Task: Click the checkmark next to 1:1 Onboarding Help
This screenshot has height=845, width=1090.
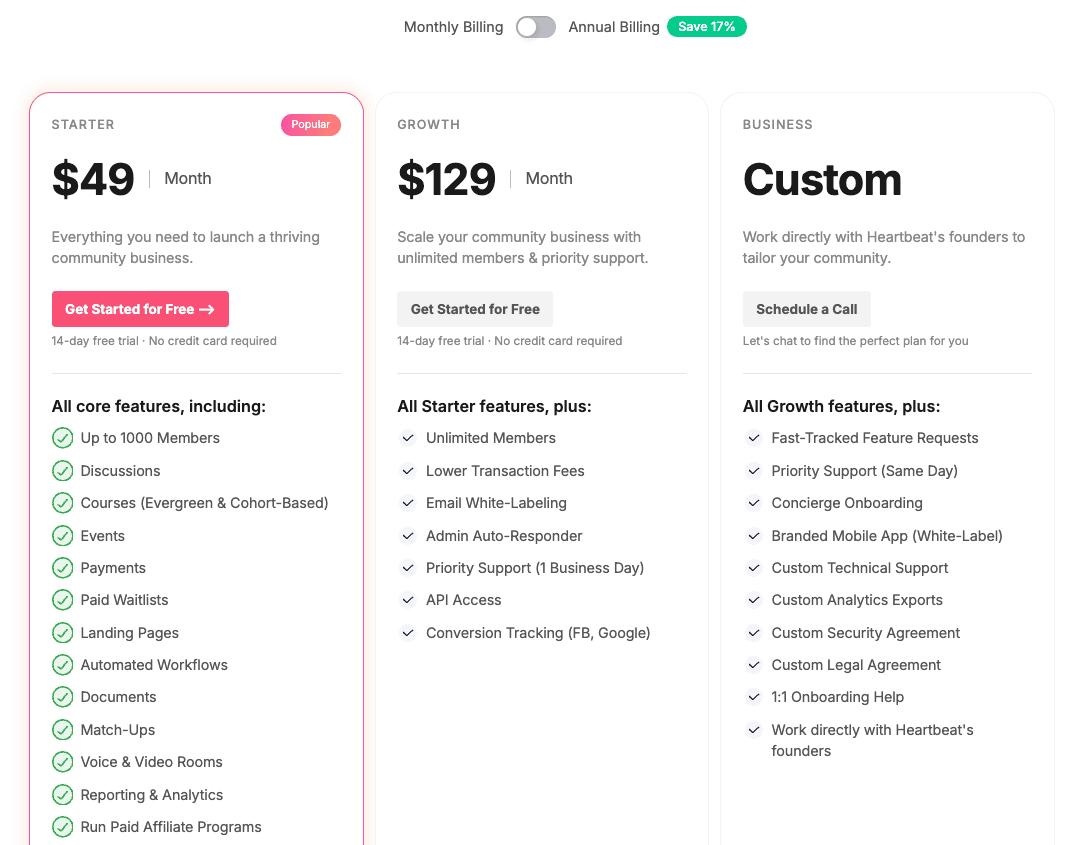Action: coord(754,697)
